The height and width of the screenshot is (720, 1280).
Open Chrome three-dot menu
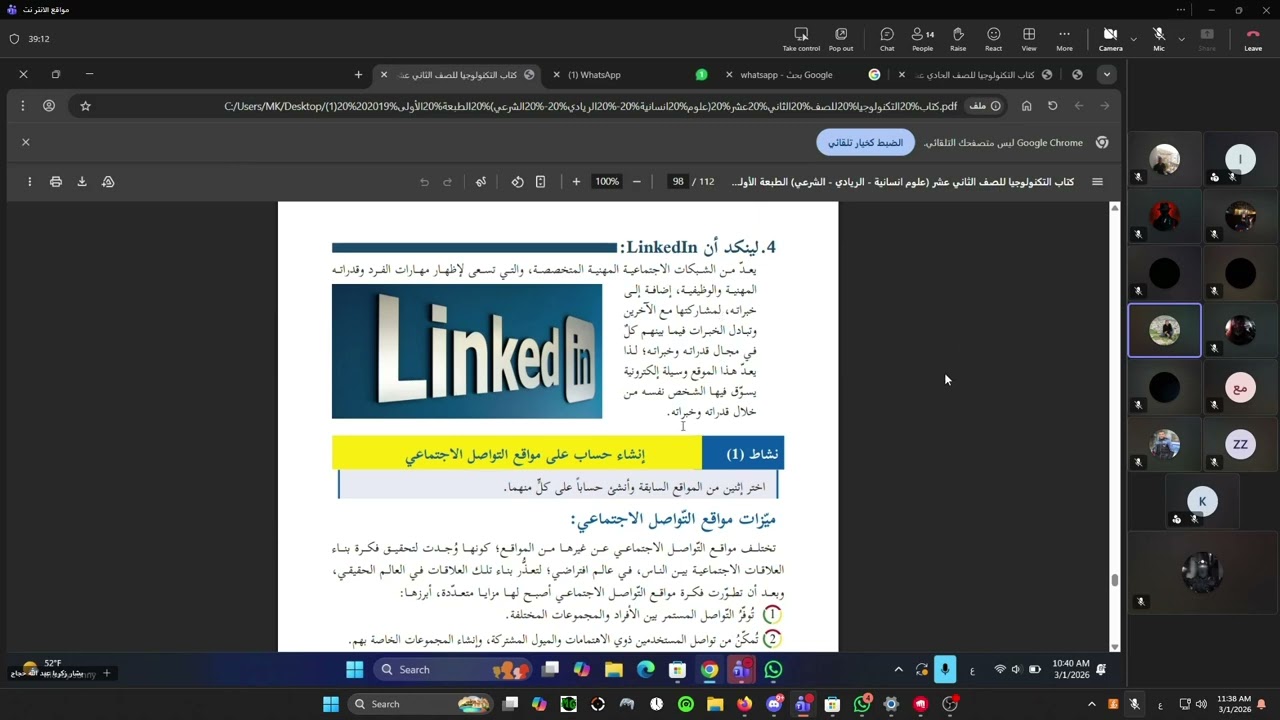click(x=23, y=106)
